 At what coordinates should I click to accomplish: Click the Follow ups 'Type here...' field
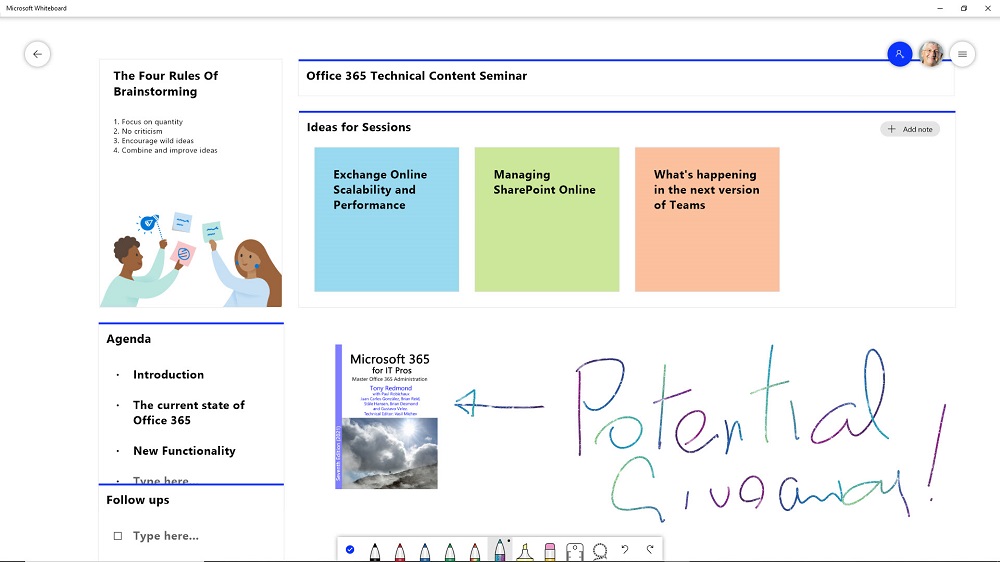[166, 536]
